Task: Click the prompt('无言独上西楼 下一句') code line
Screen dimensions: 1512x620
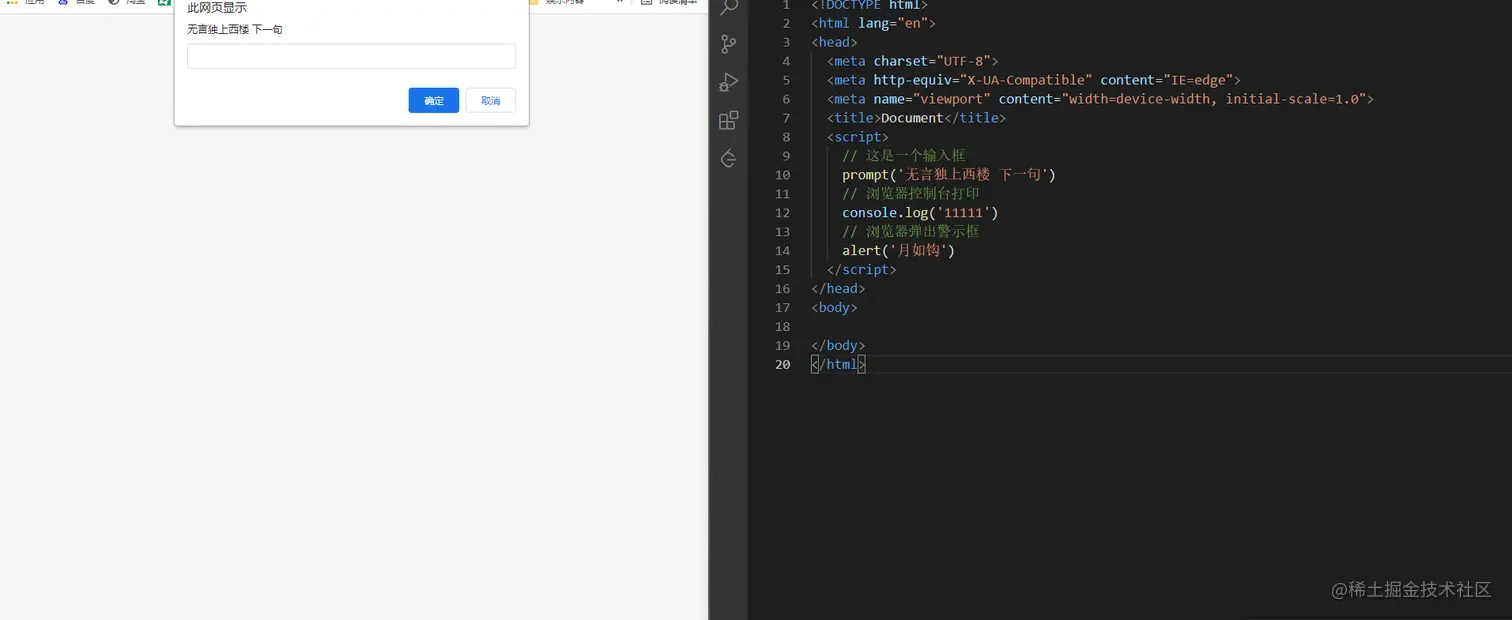Action: 949,175
